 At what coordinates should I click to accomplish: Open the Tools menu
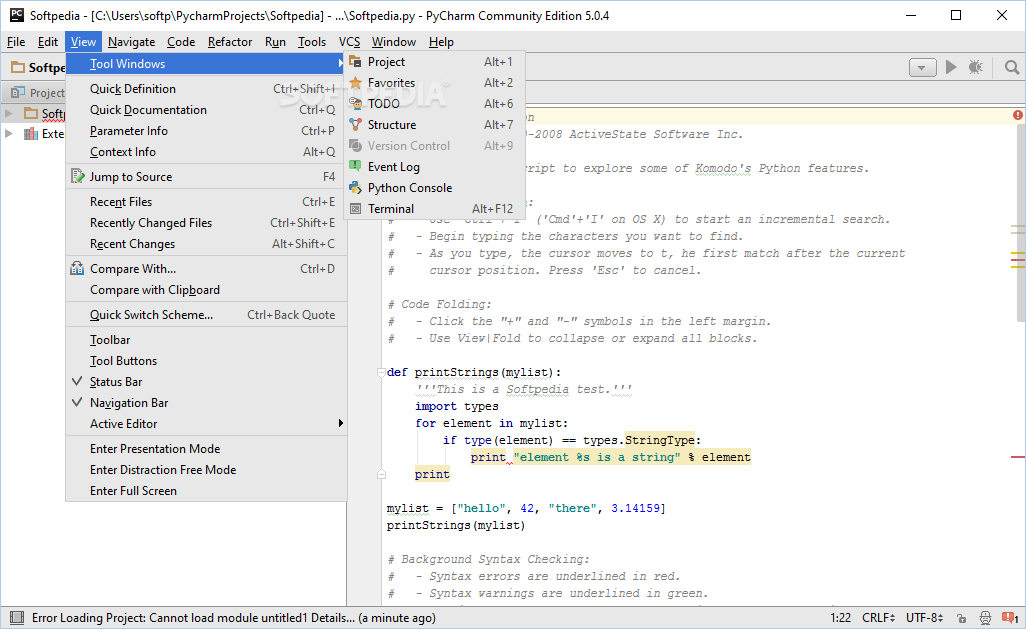(311, 42)
